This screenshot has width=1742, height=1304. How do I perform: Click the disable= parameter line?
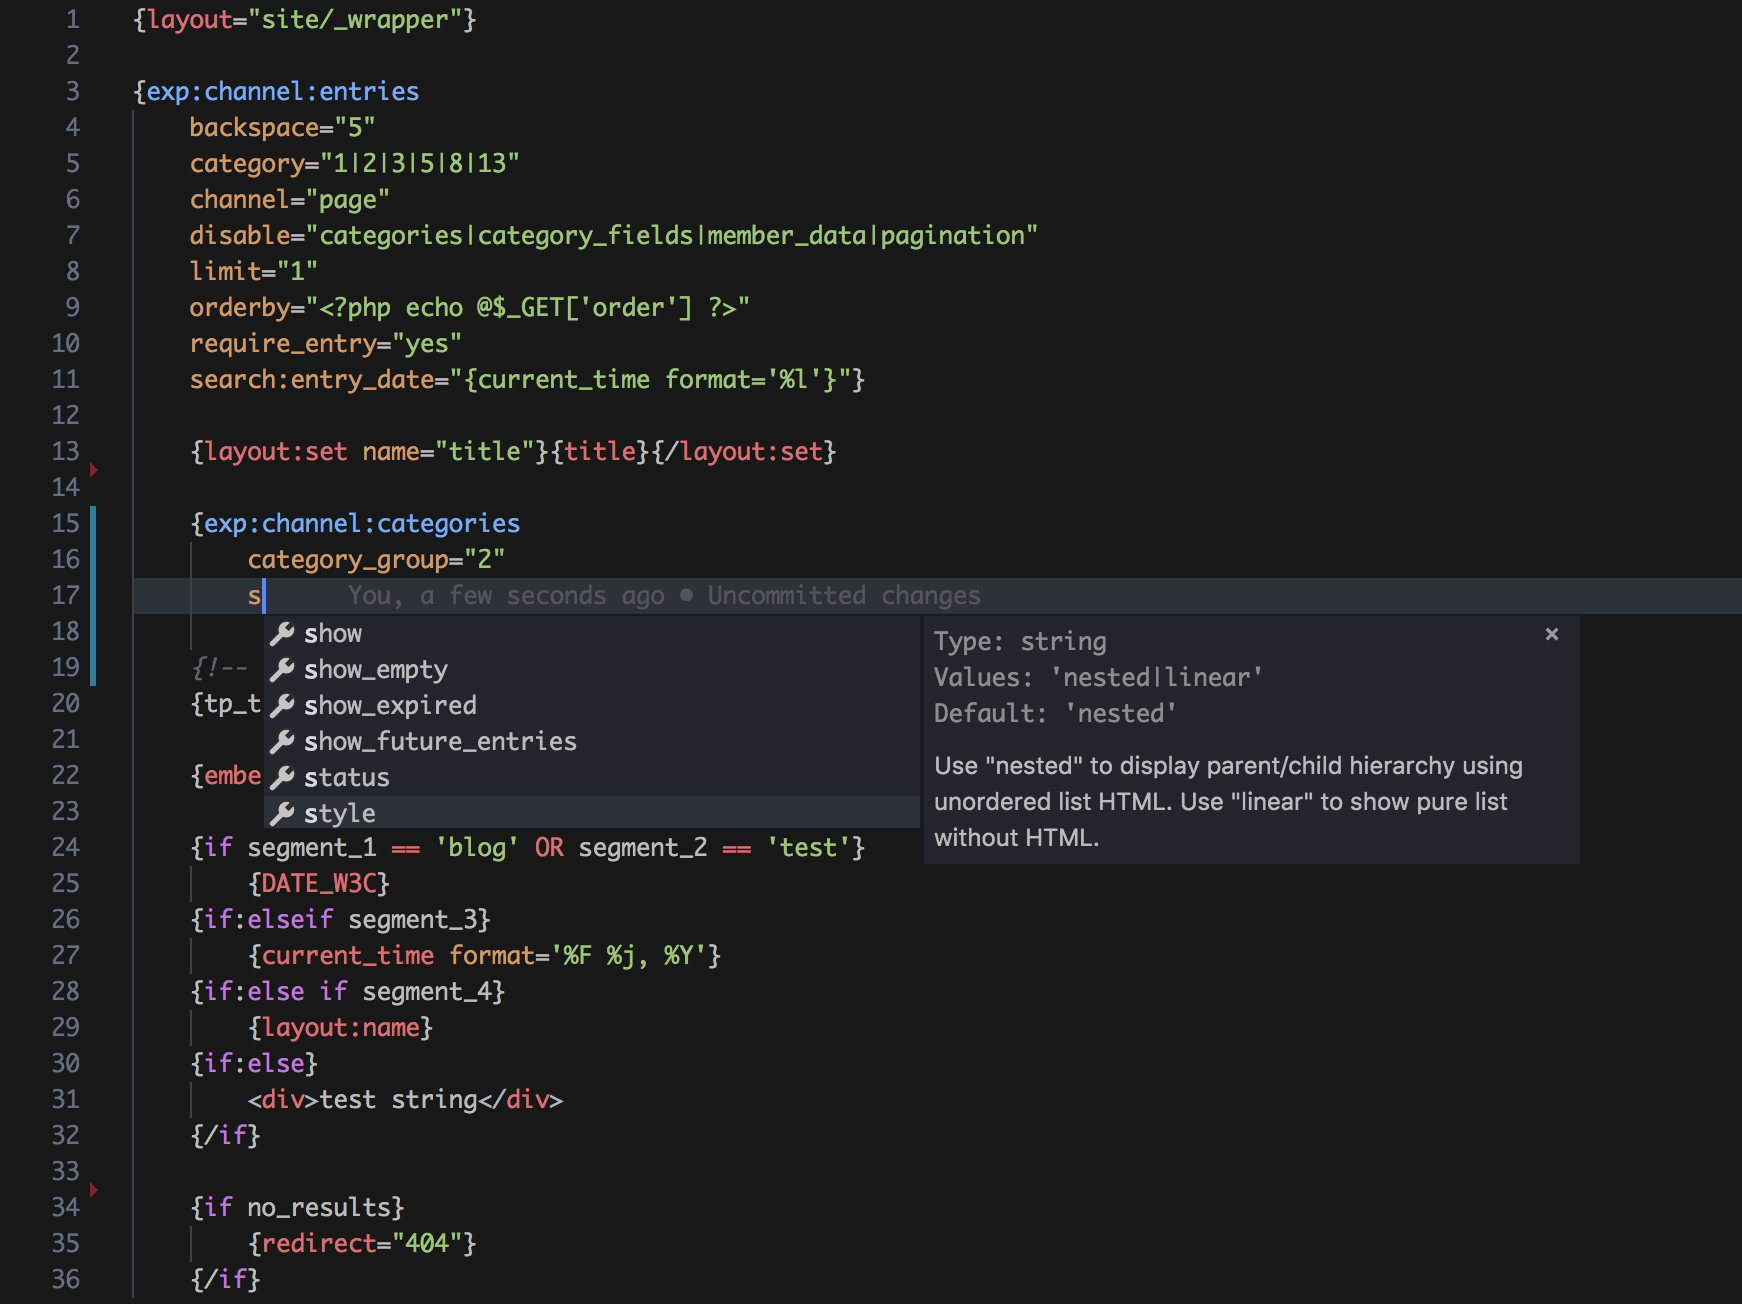click(614, 235)
